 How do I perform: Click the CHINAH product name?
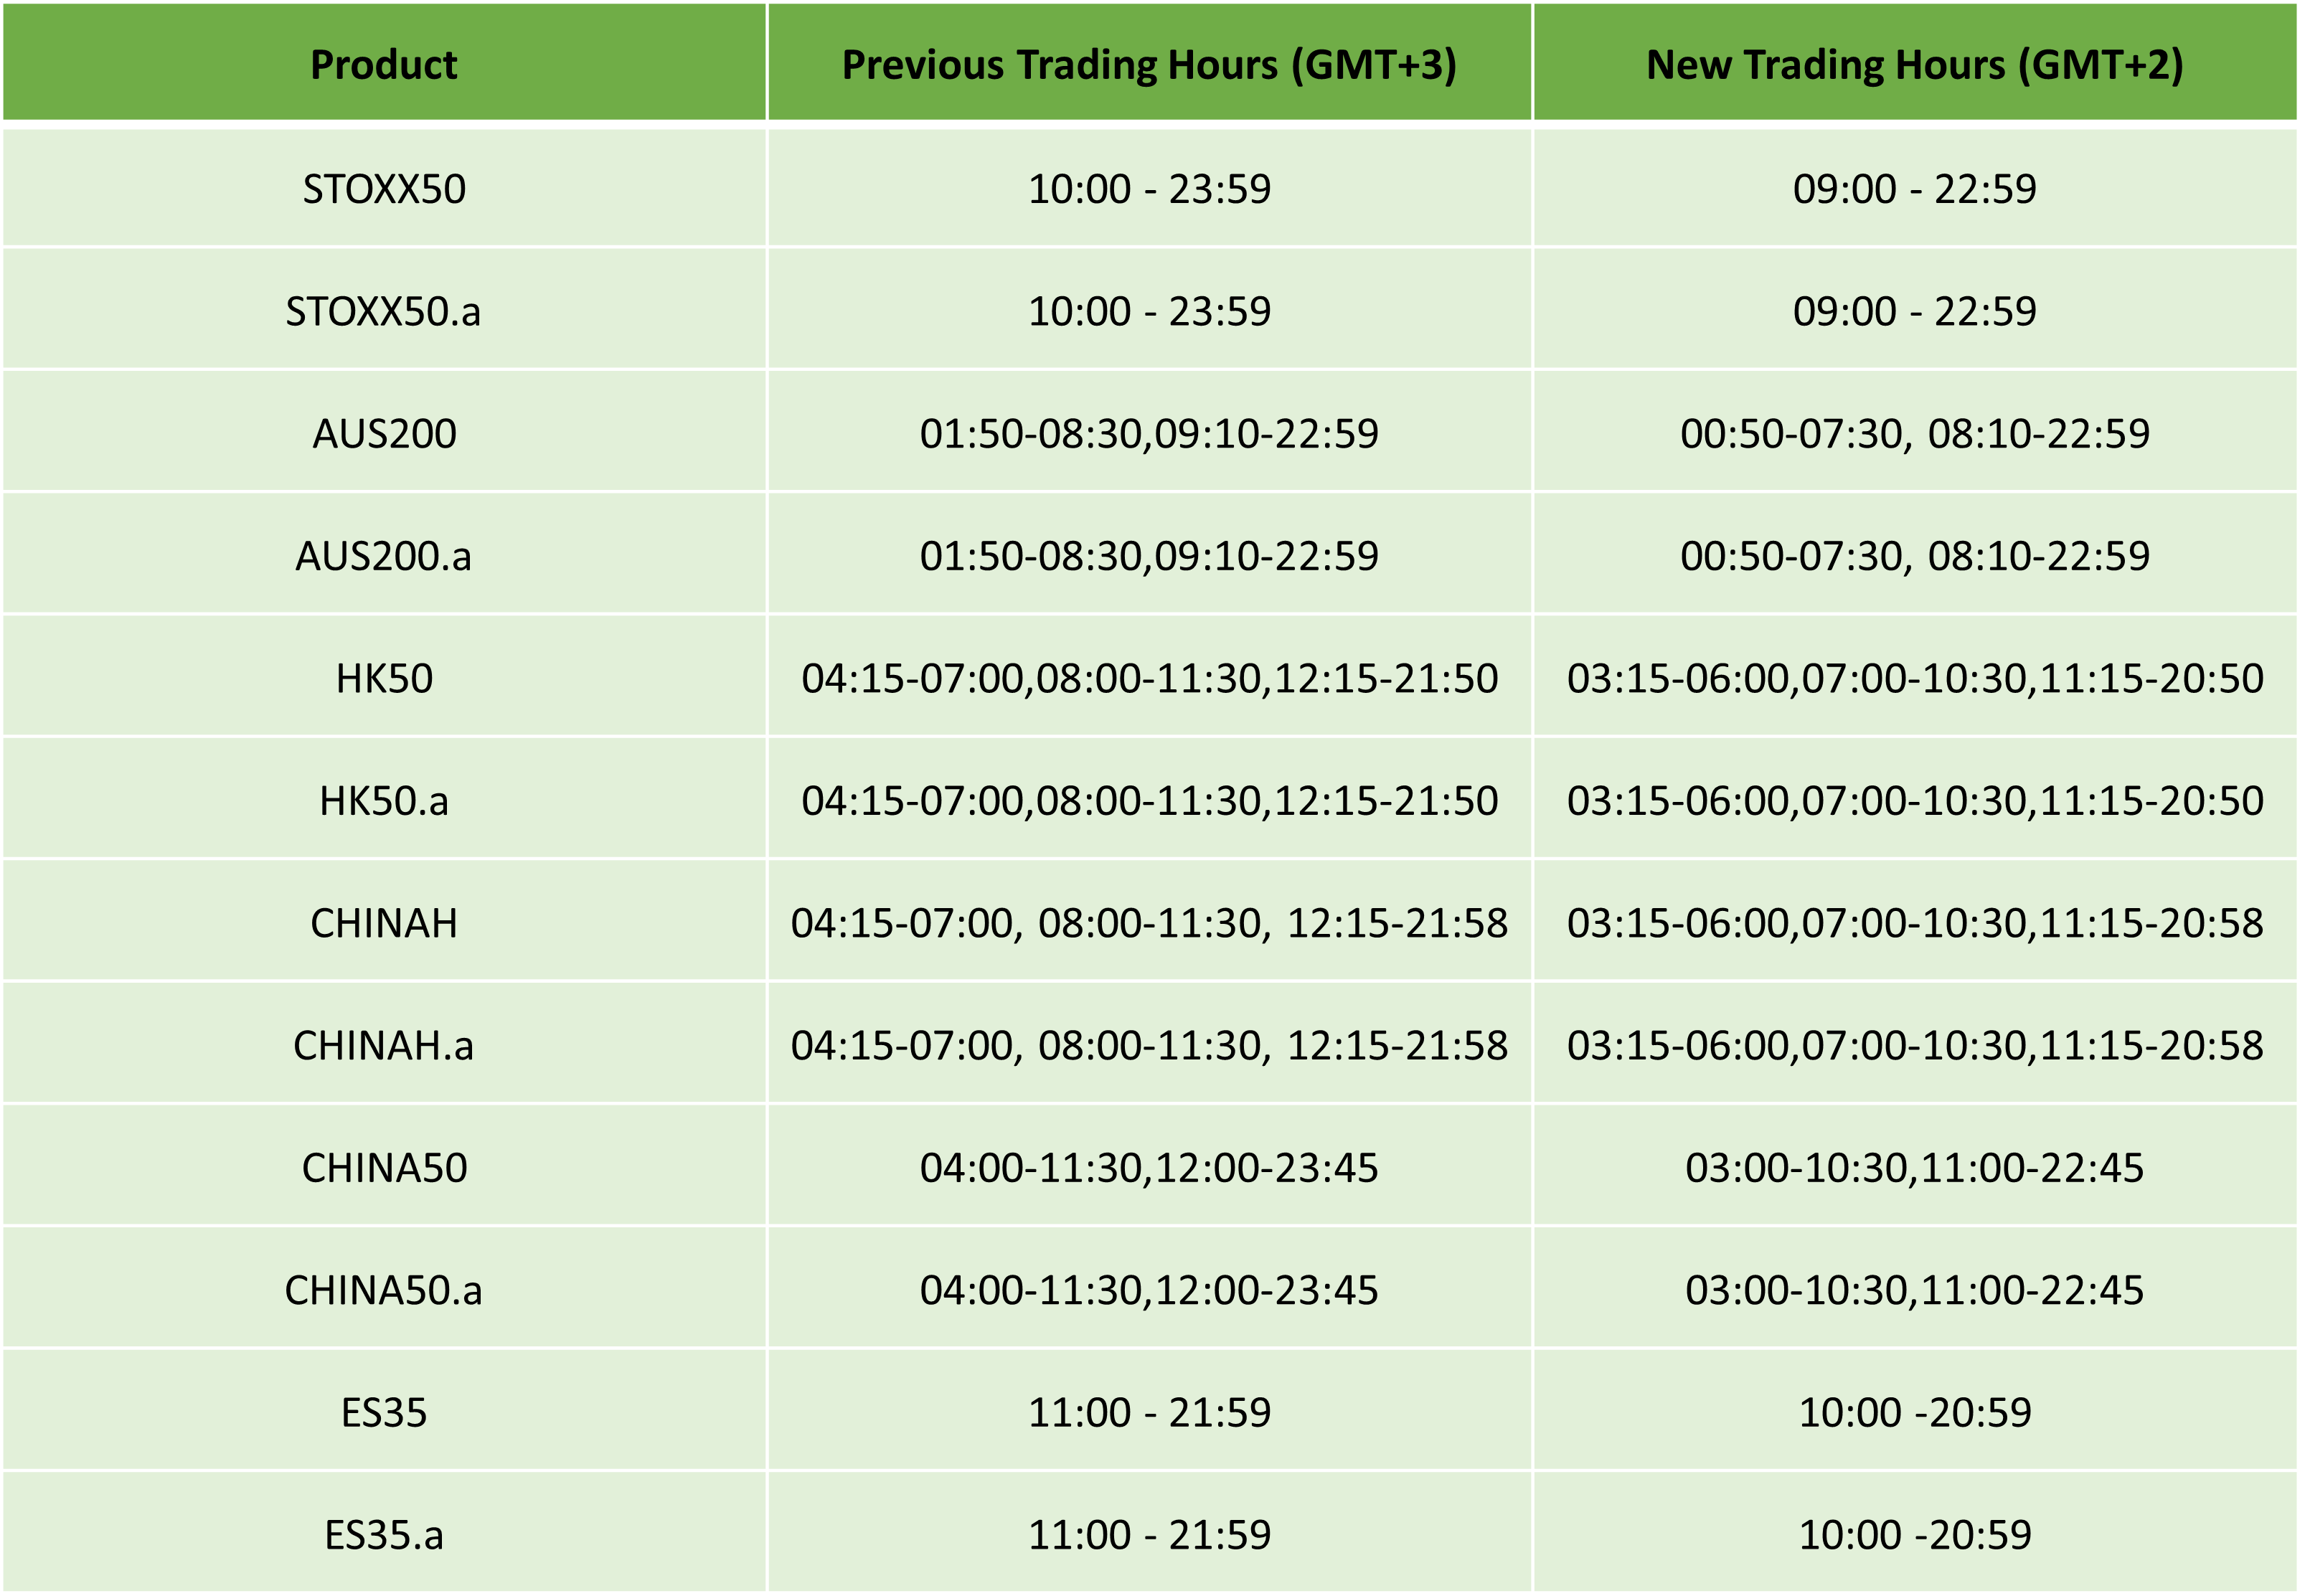[x=384, y=923]
